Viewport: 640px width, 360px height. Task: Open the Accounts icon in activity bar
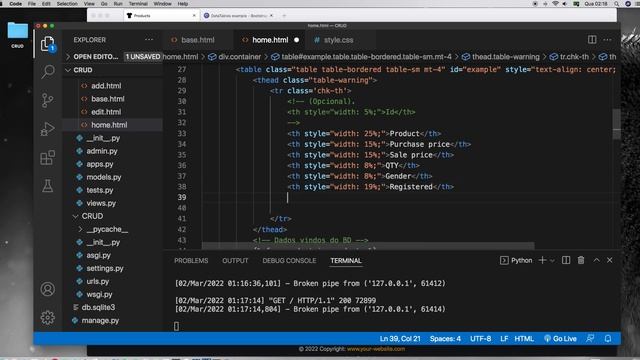point(47,289)
